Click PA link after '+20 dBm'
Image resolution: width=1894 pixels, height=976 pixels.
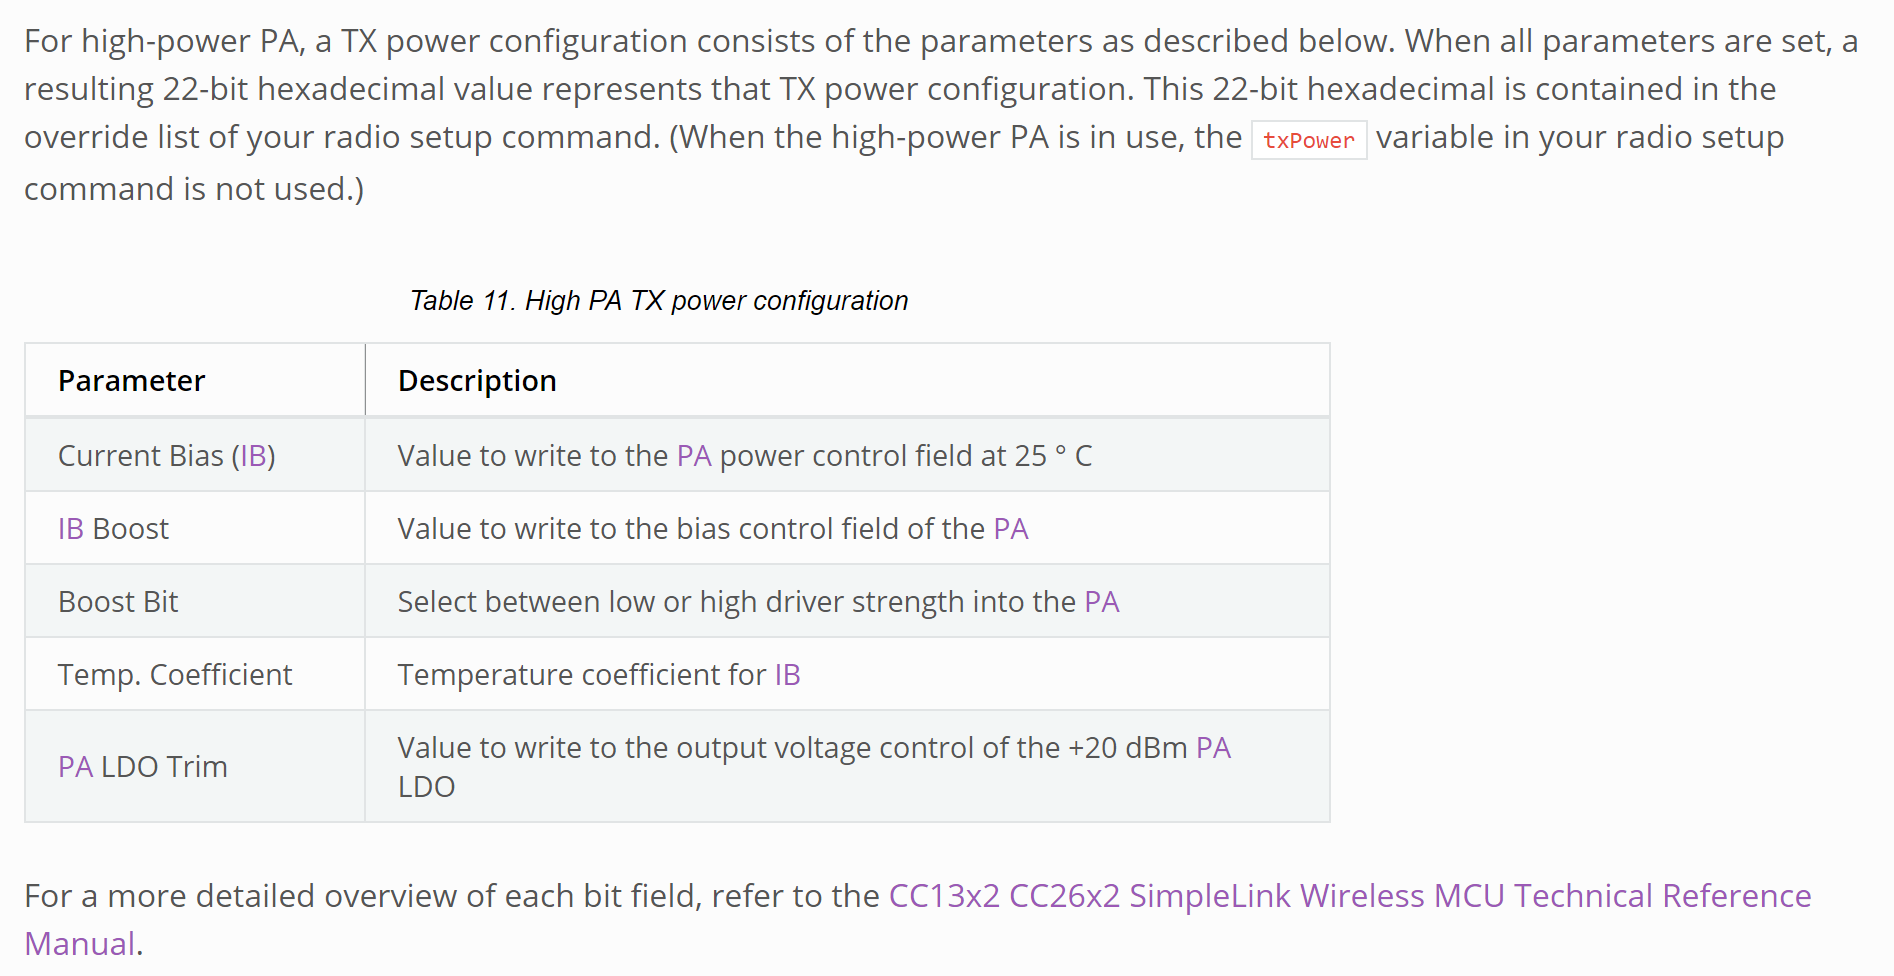coord(1212,748)
